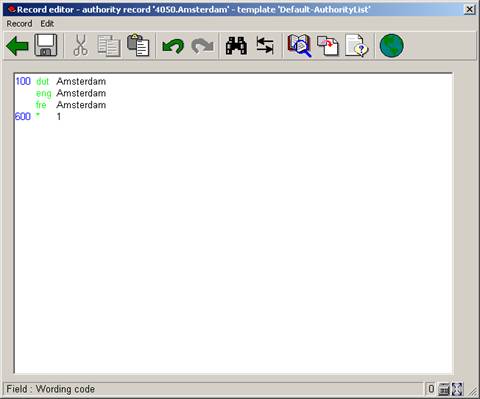Click the copy documents icon
The height and width of the screenshot is (399, 480).
tap(109, 46)
